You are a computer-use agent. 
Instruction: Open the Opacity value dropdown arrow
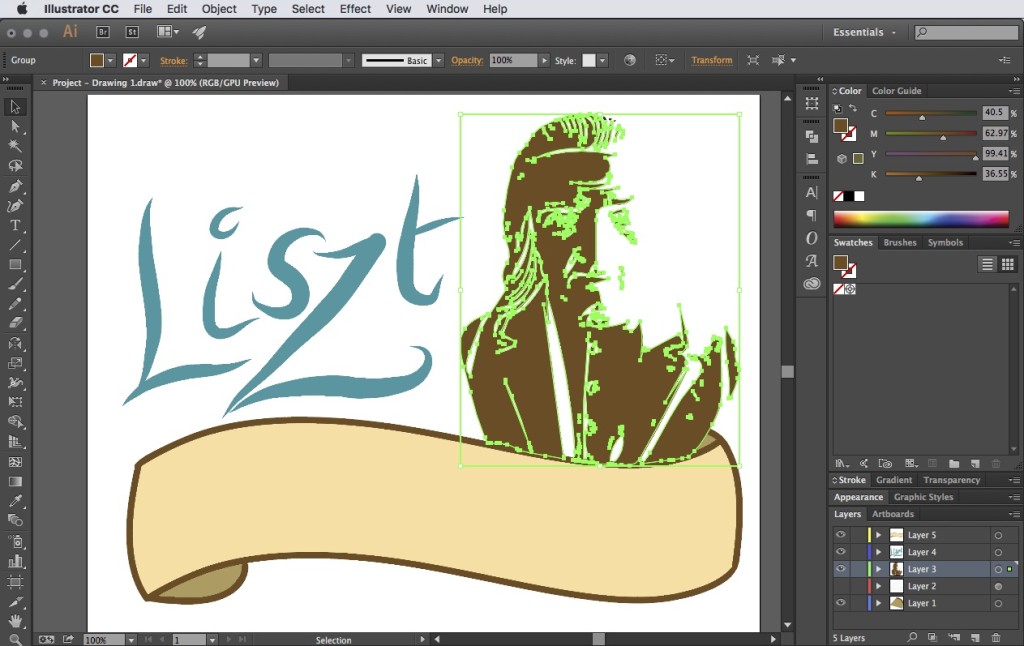(544, 60)
